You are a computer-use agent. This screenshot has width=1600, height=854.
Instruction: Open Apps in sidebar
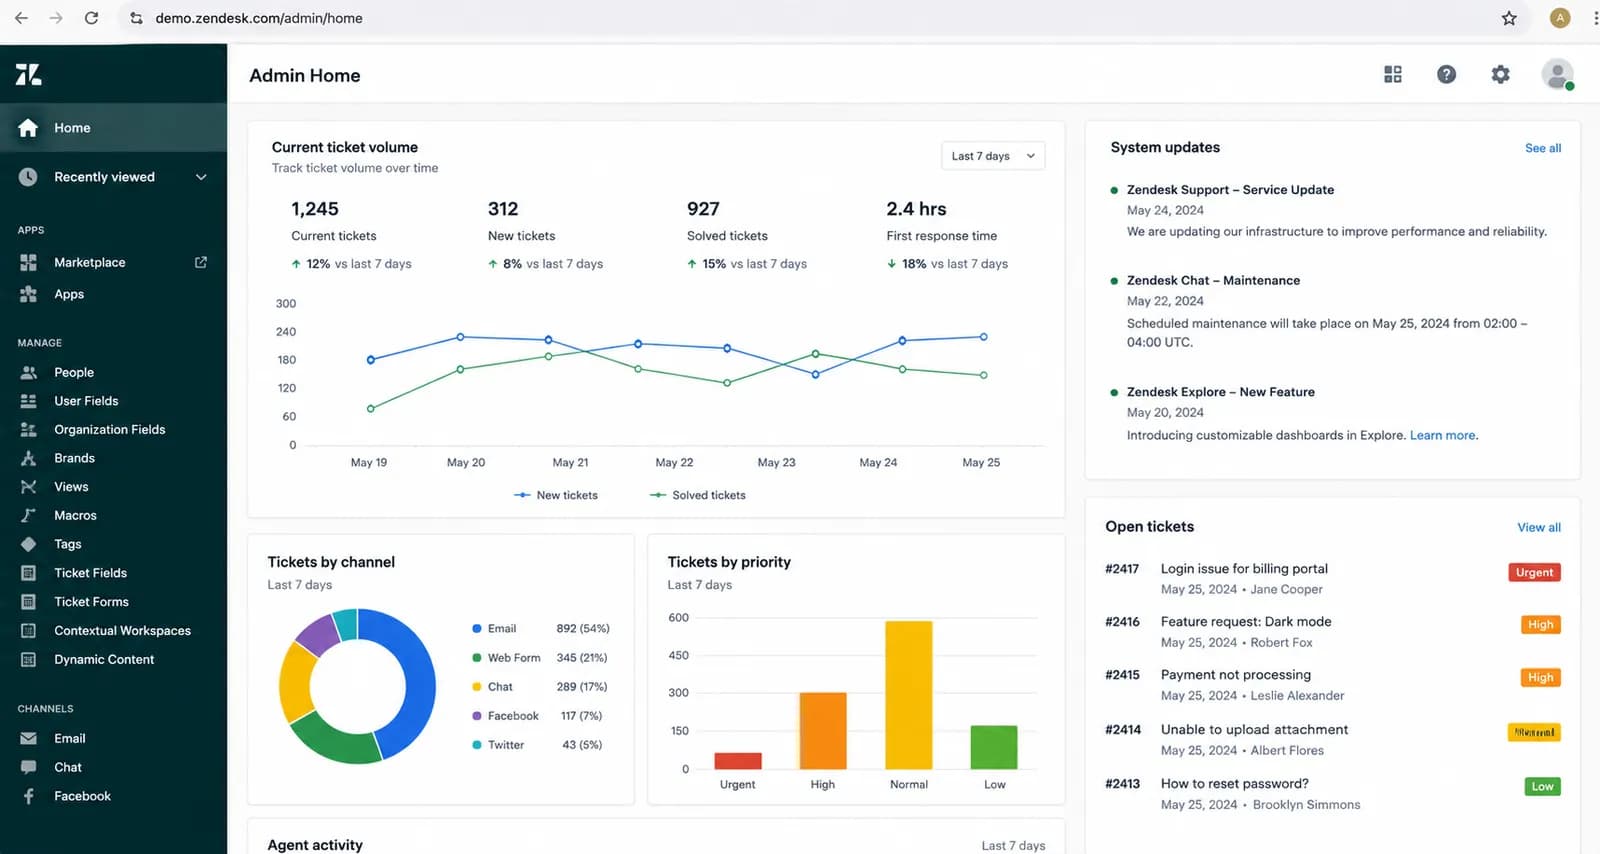coord(69,294)
